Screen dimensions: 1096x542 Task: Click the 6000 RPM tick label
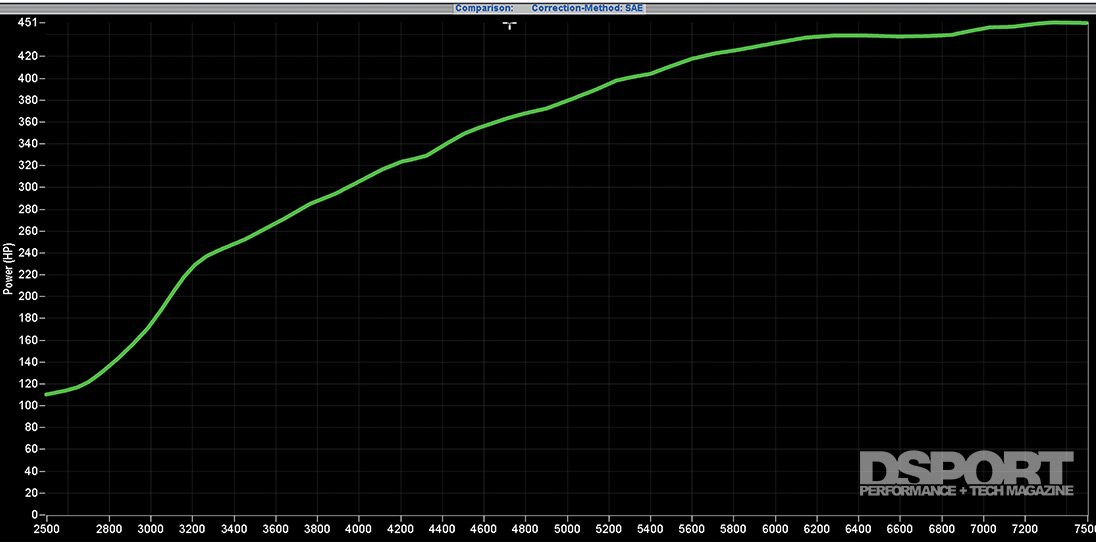coord(775,528)
